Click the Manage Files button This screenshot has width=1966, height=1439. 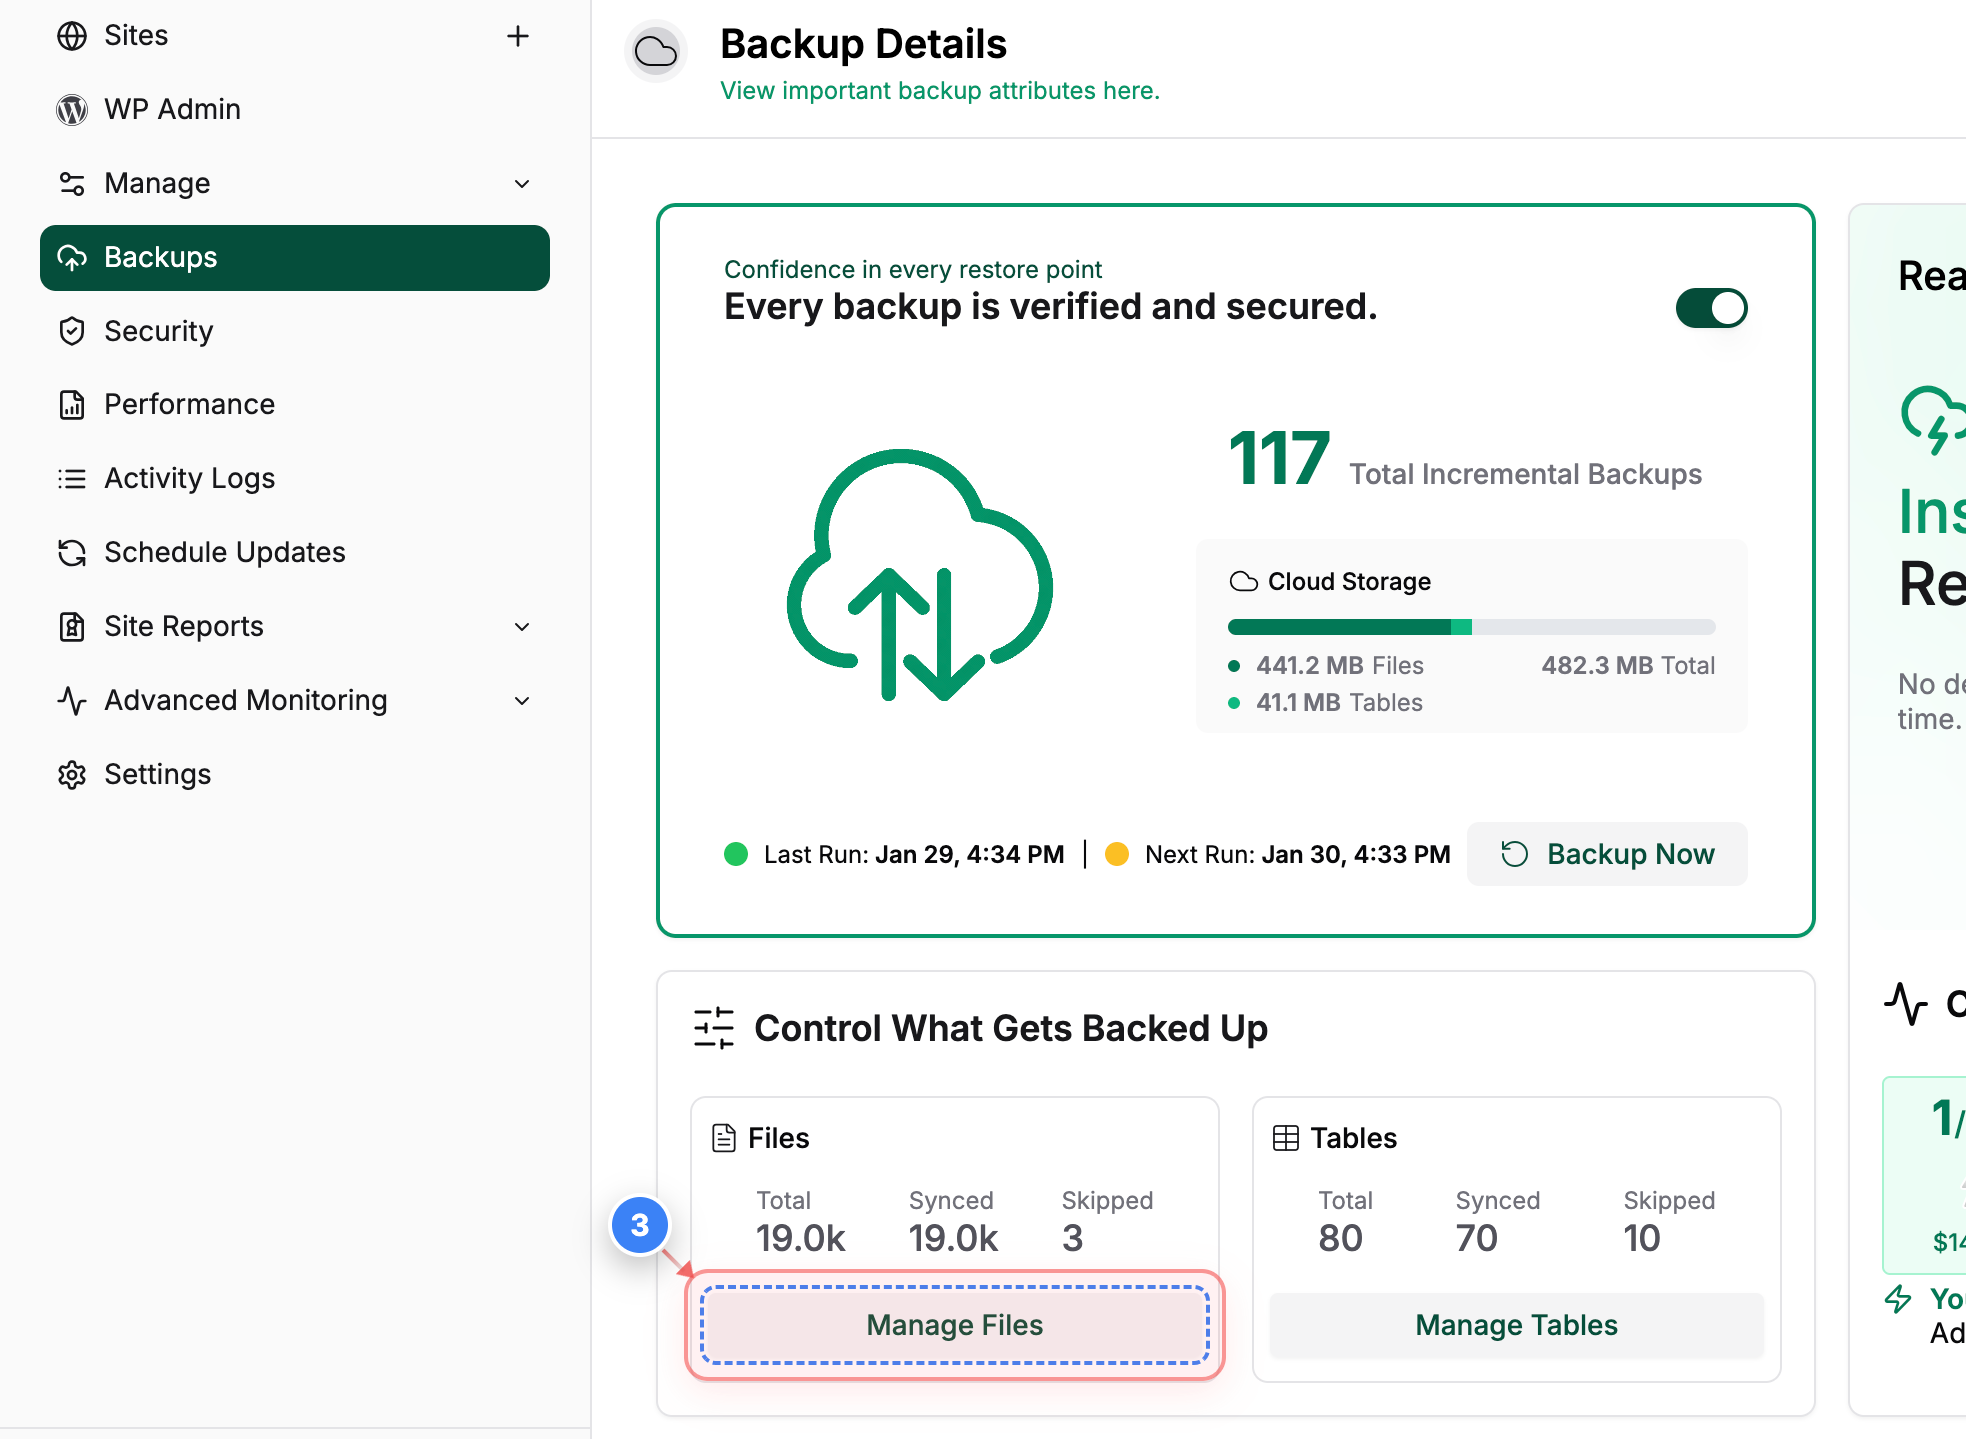(x=954, y=1325)
